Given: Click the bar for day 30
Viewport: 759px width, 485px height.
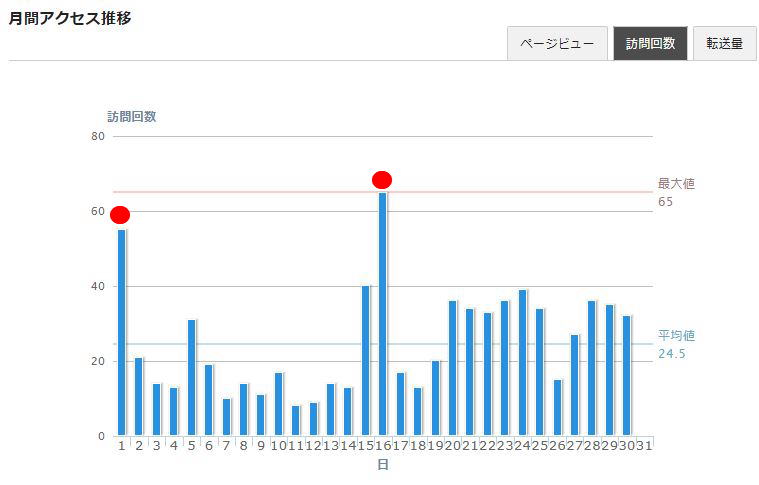Looking at the screenshot, I should click(626, 376).
